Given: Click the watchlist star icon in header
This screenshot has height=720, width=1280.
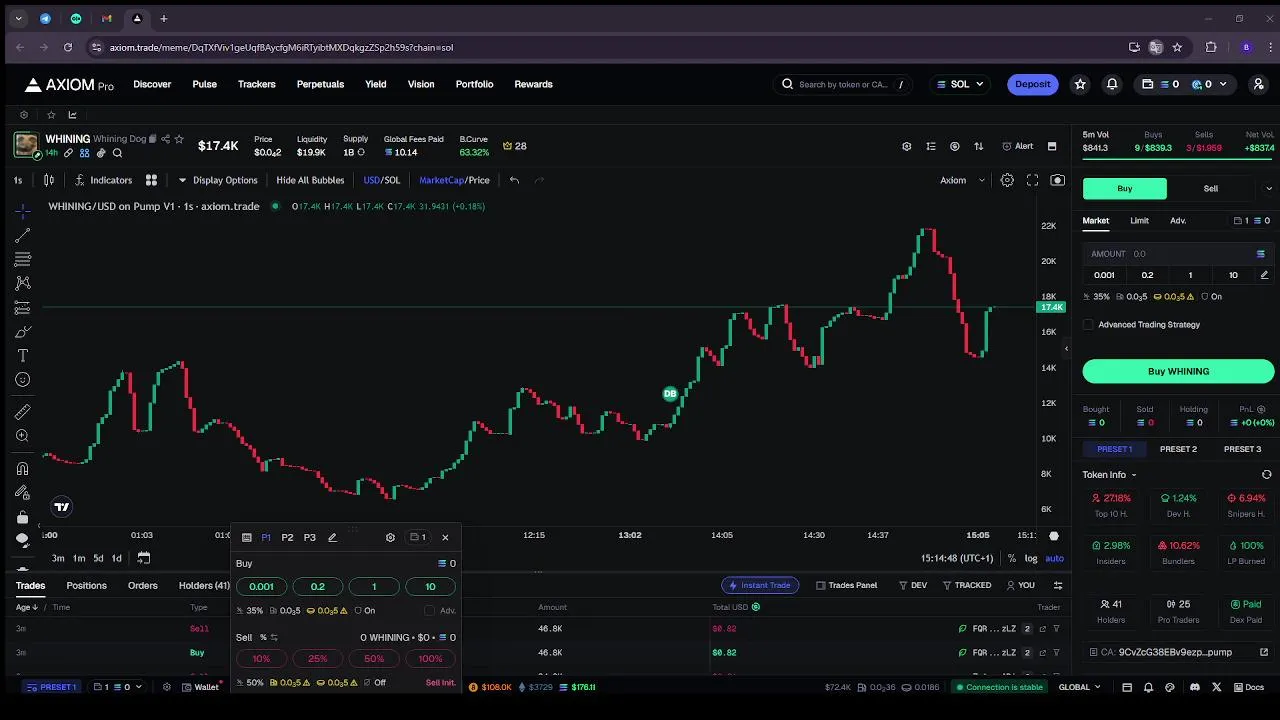Looking at the screenshot, I should coord(1080,84).
